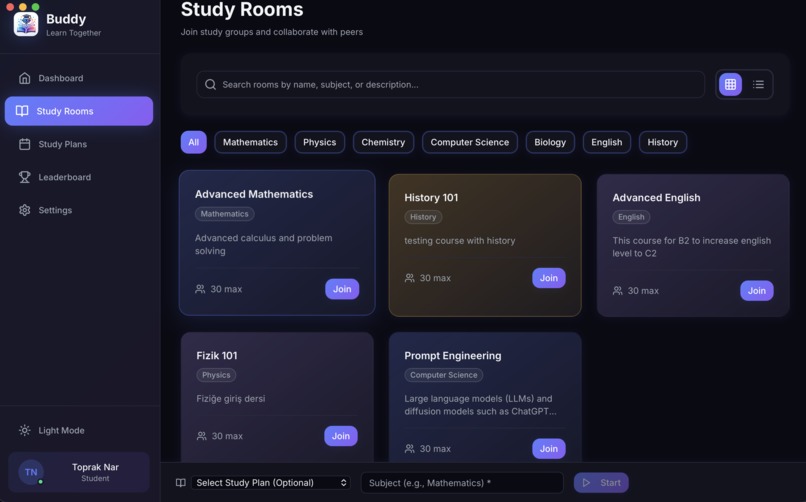Click the TN user avatar

pos(31,472)
